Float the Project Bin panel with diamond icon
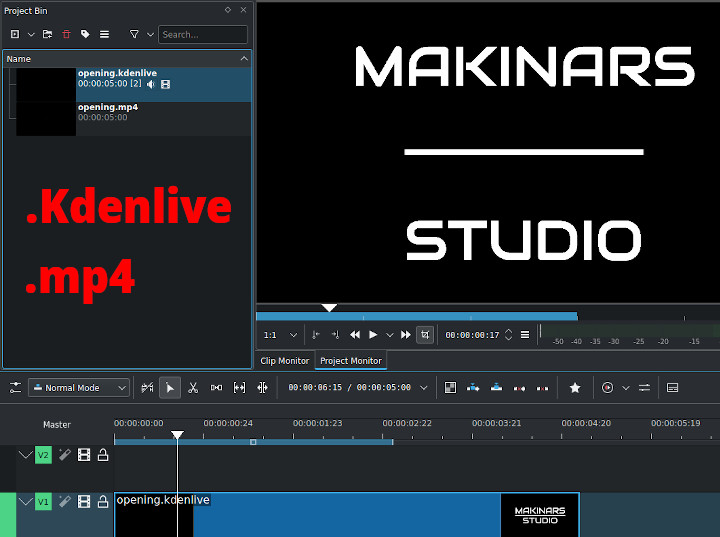This screenshot has width=720, height=537. coord(228,10)
